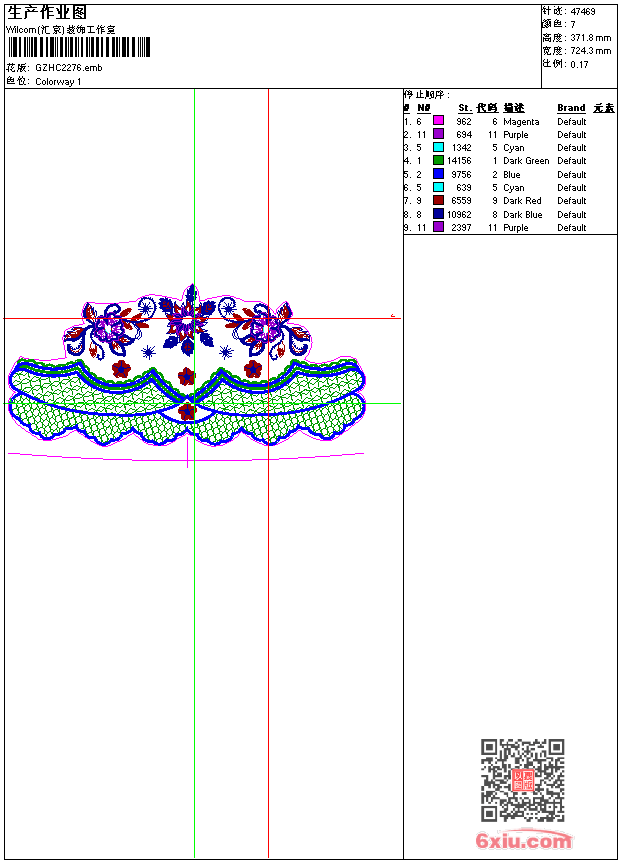Screen dimensions: 620x860
Task: Select the stitch count 10962
Action: pos(459,214)
